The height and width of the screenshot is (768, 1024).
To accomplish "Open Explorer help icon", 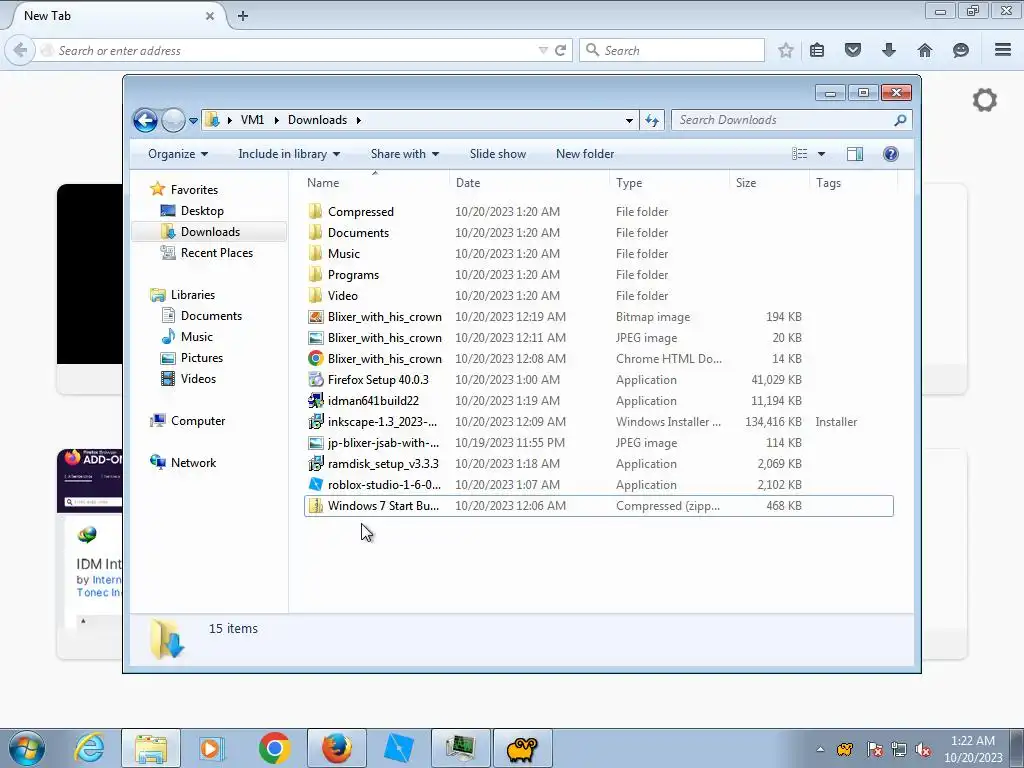I will 891,154.
